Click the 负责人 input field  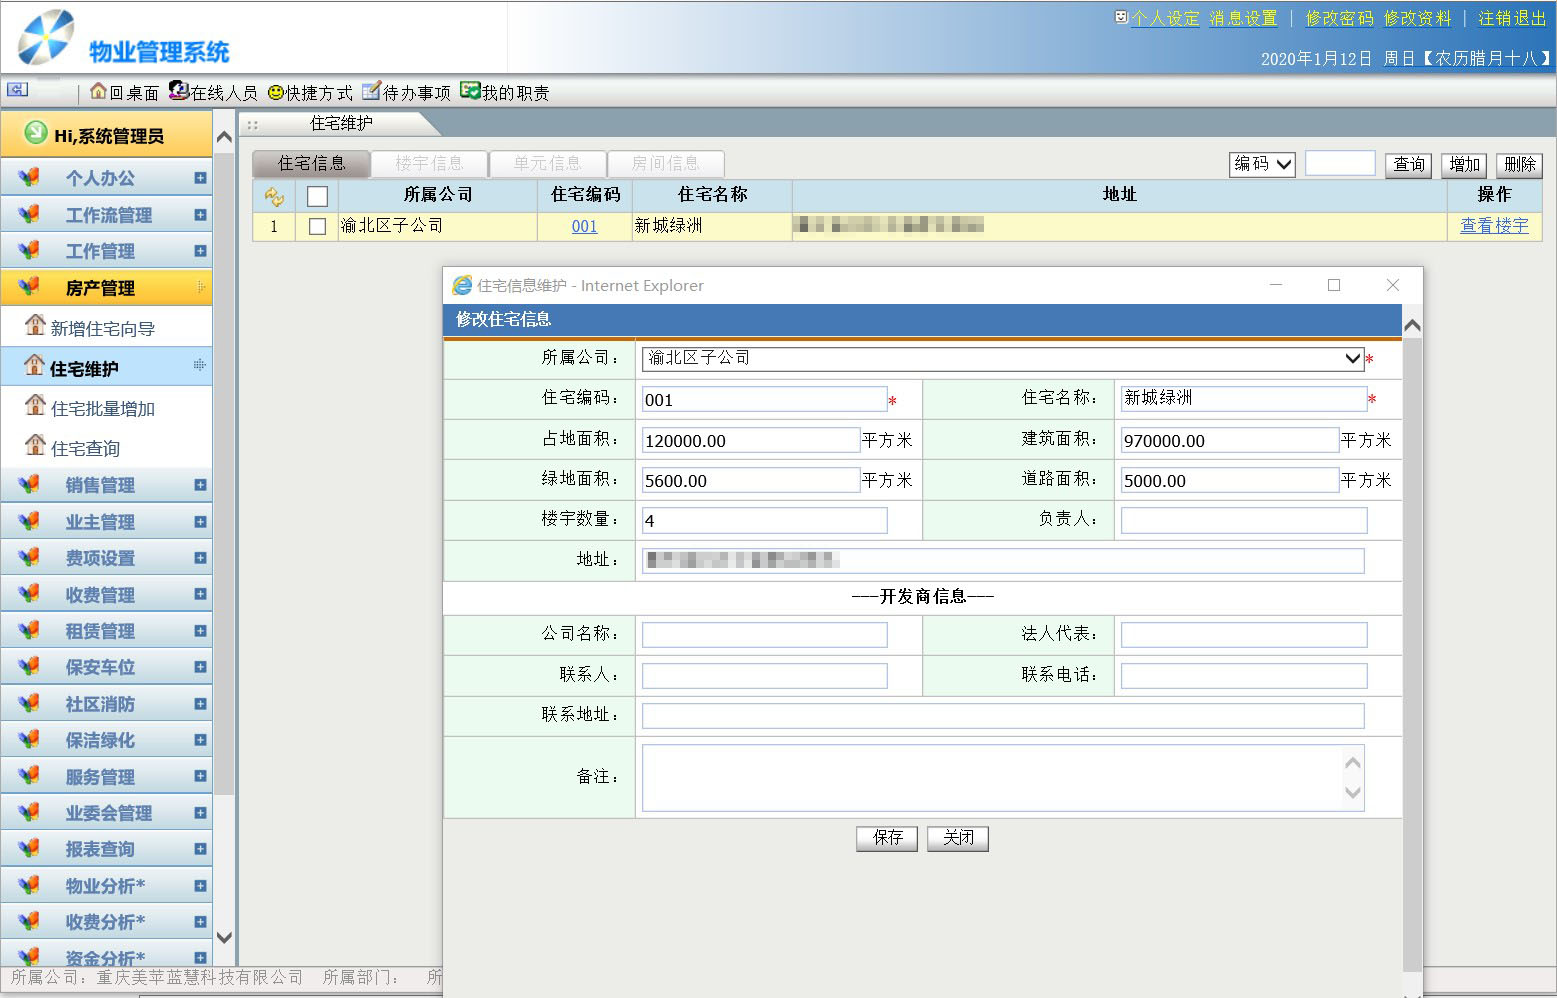pyautogui.click(x=1243, y=521)
